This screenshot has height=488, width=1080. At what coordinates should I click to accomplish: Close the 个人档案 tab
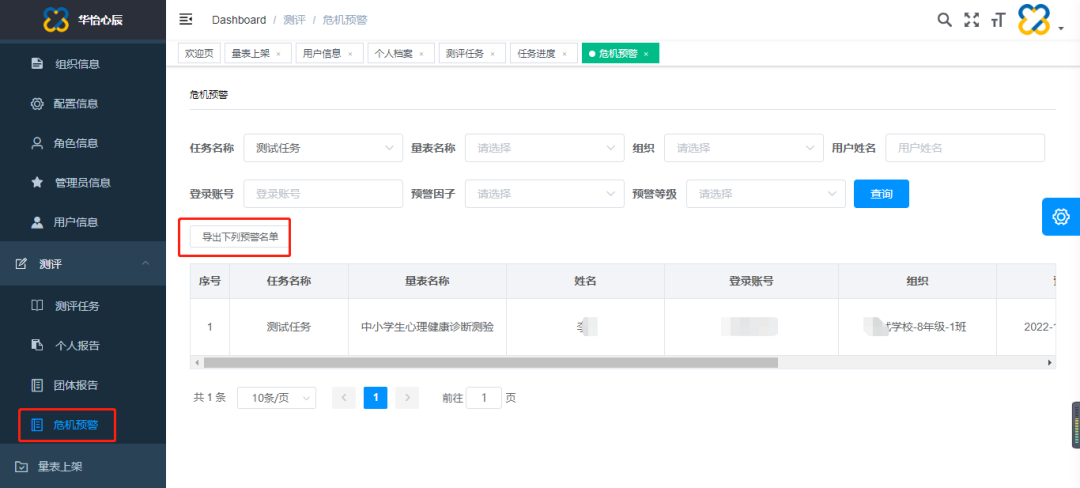[422, 54]
